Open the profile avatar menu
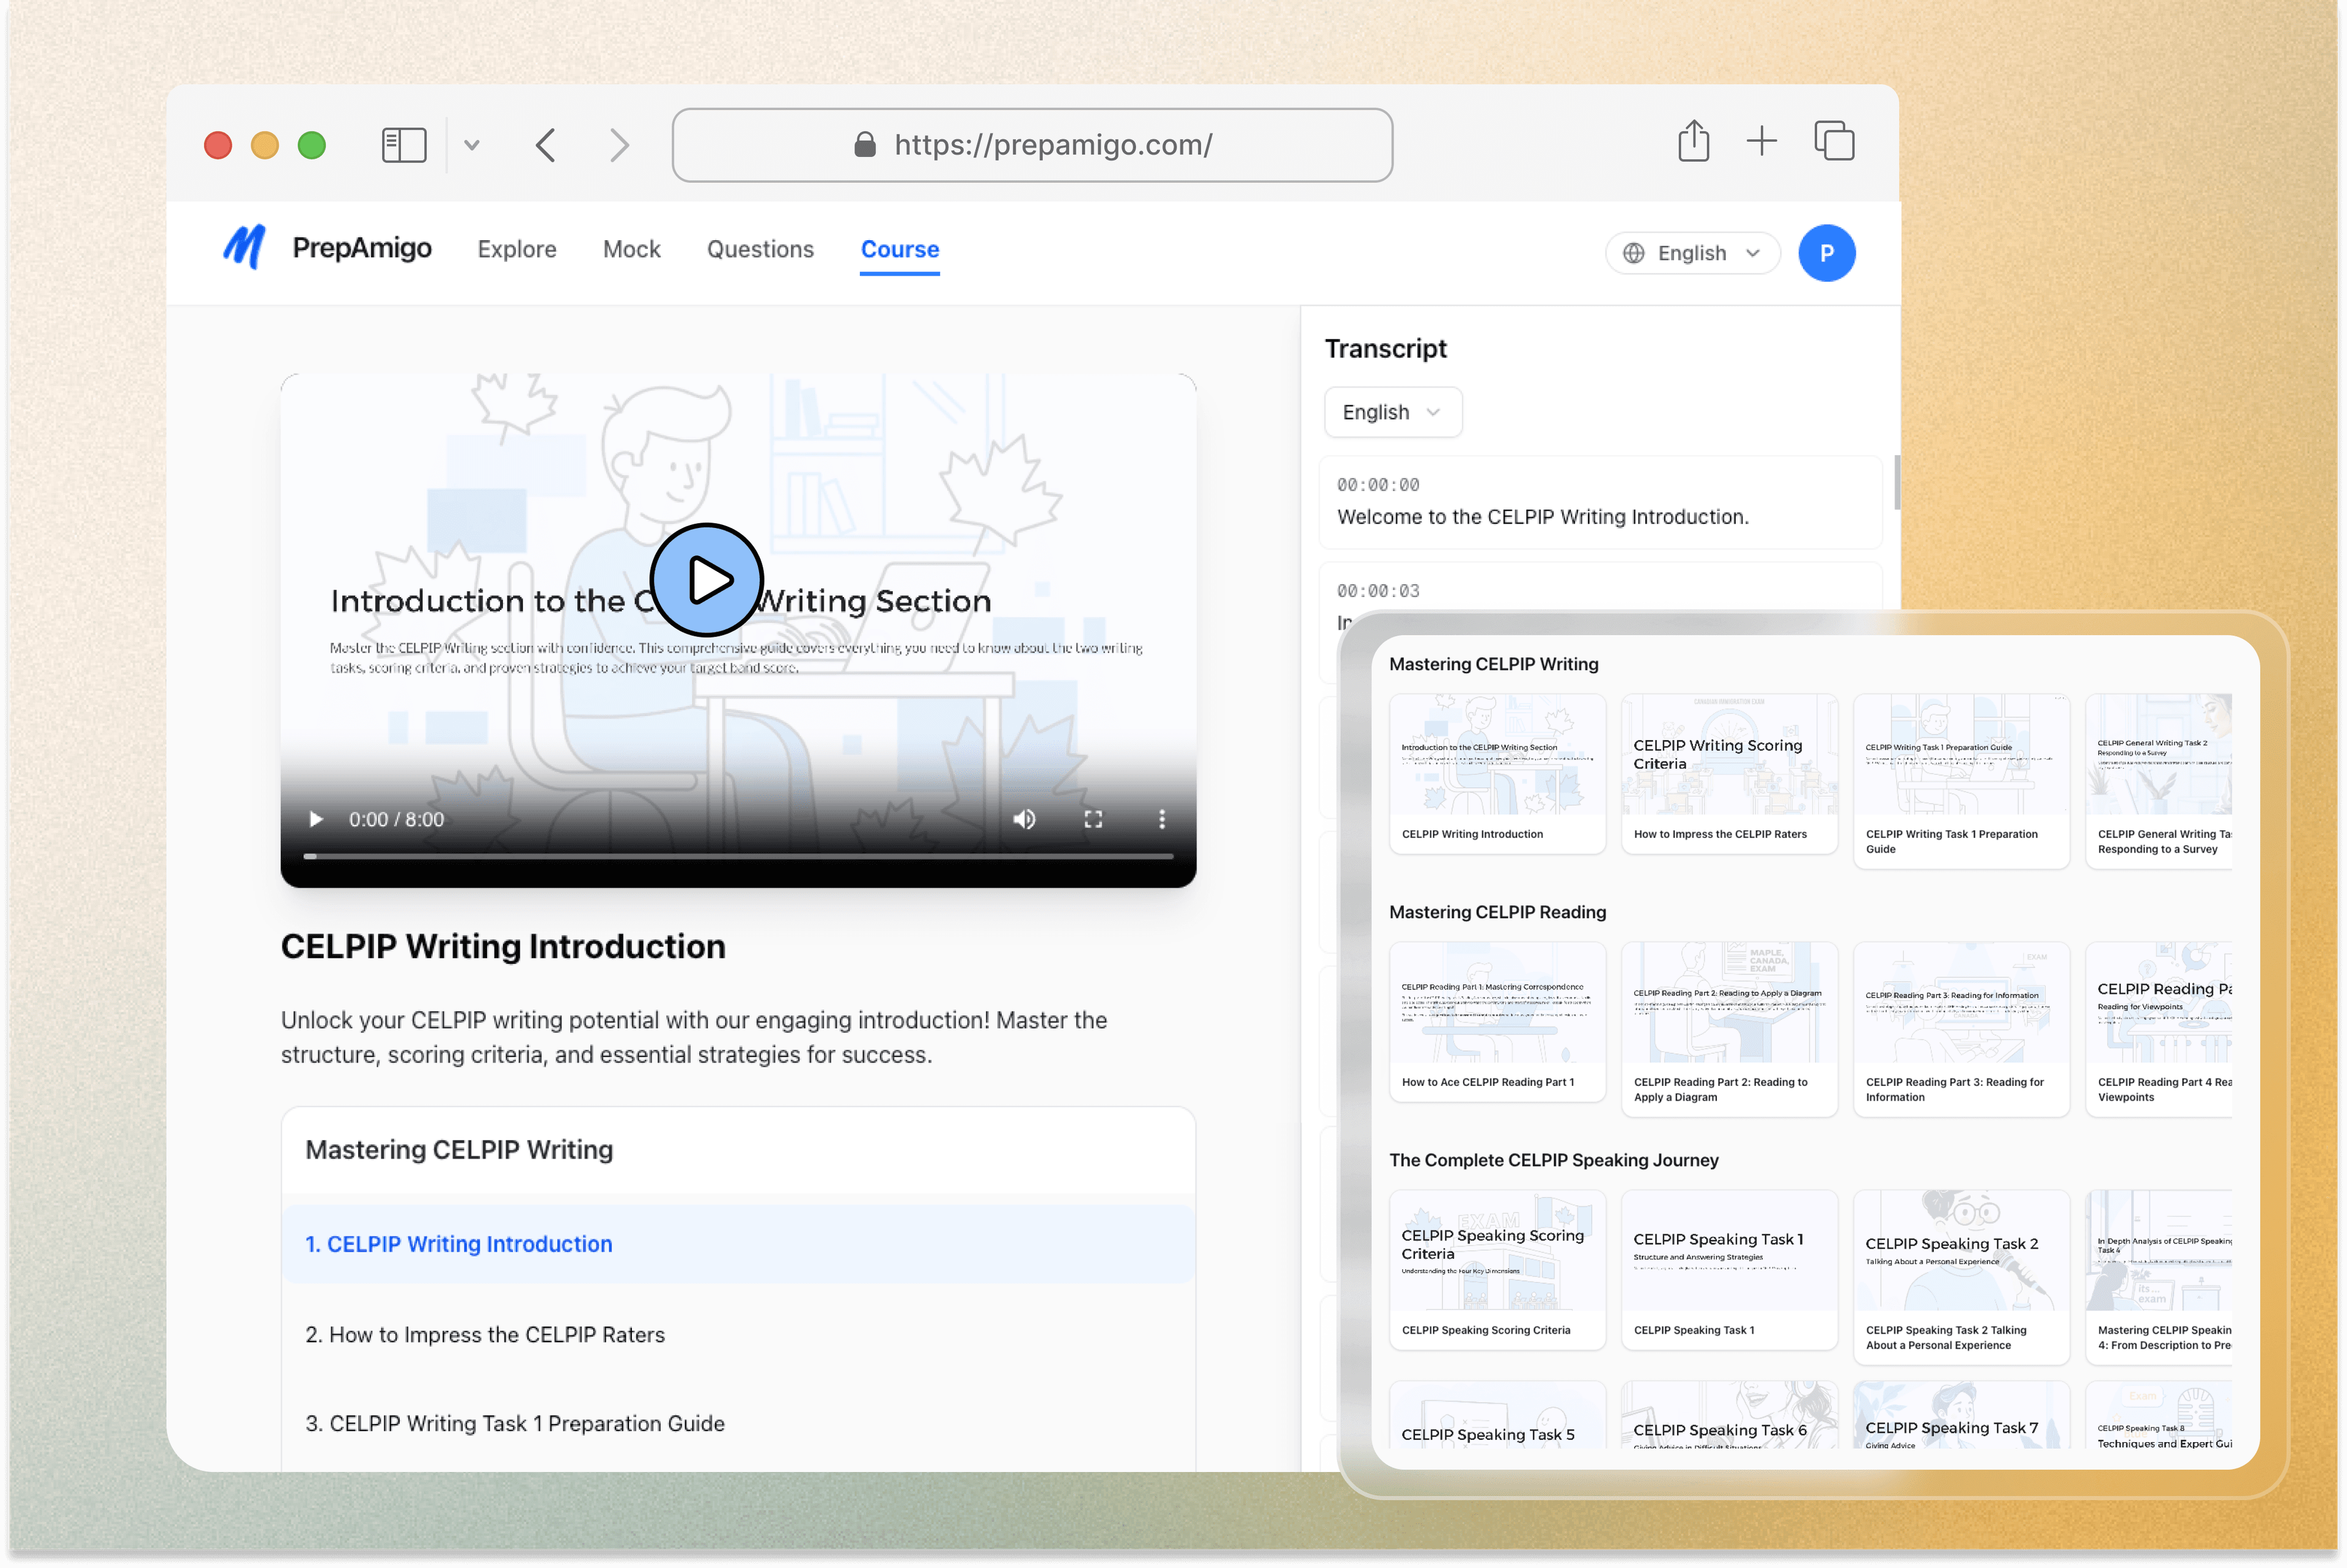 [x=1827, y=253]
